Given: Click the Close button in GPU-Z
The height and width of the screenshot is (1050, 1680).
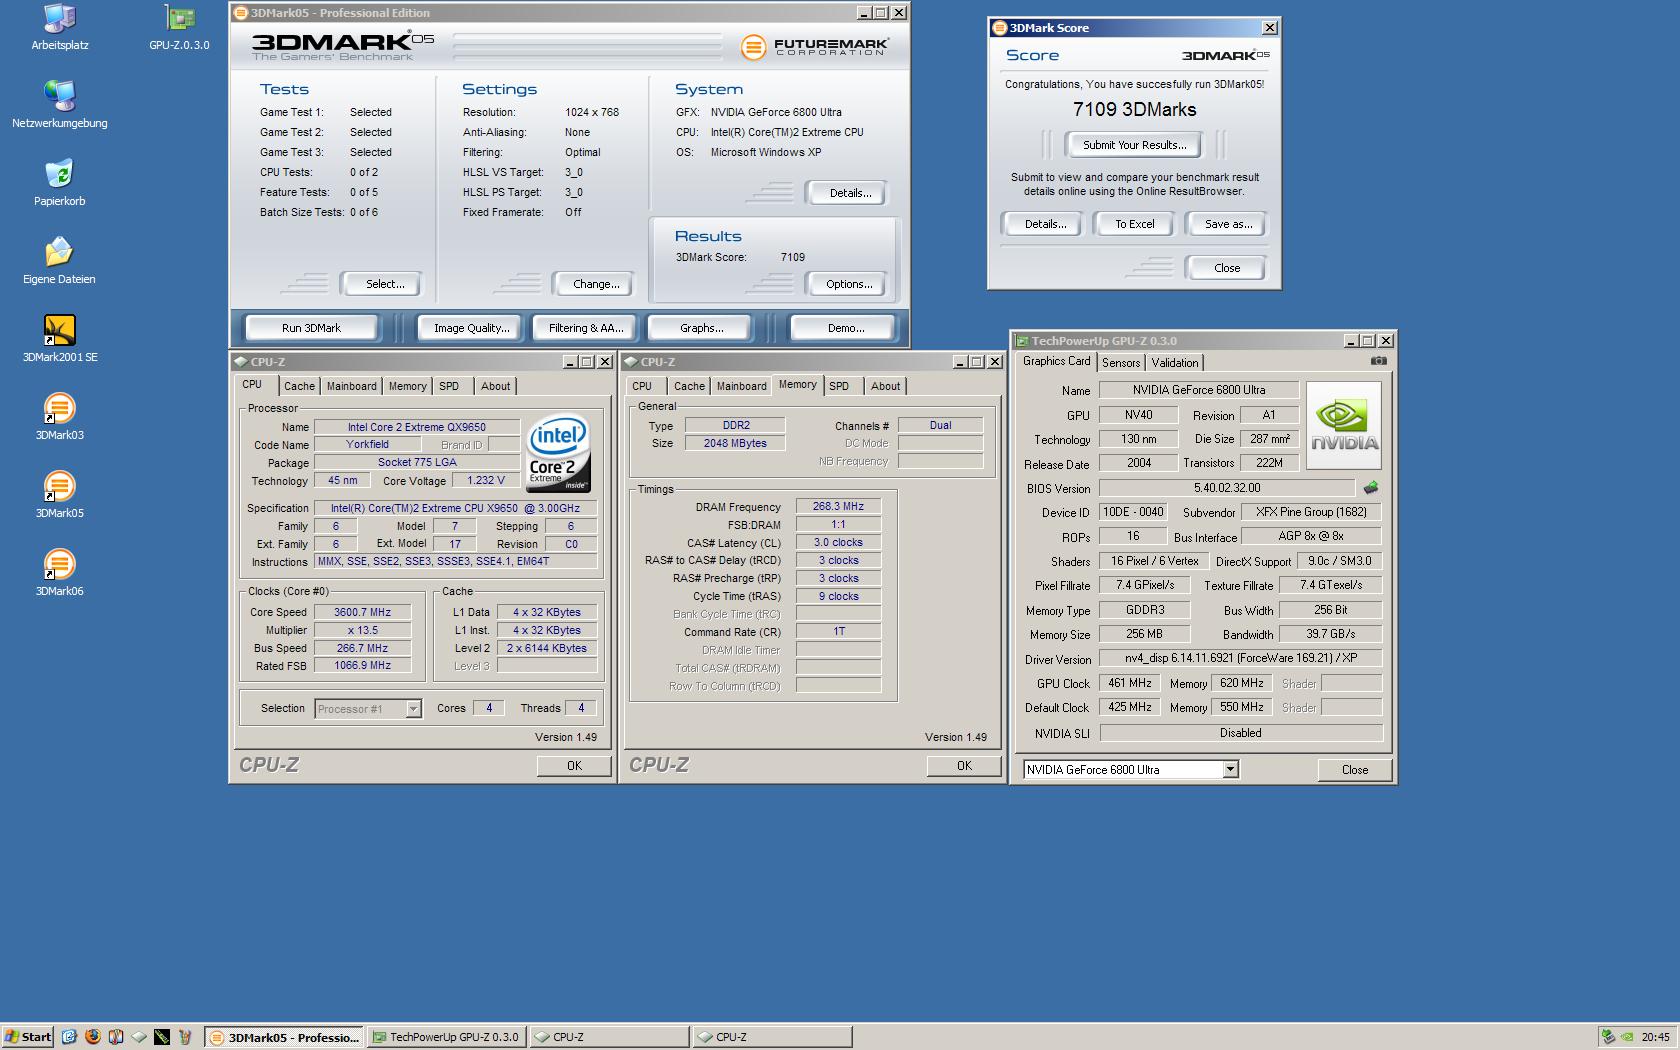Looking at the screenshot, I should click(x=1355, y=770).
